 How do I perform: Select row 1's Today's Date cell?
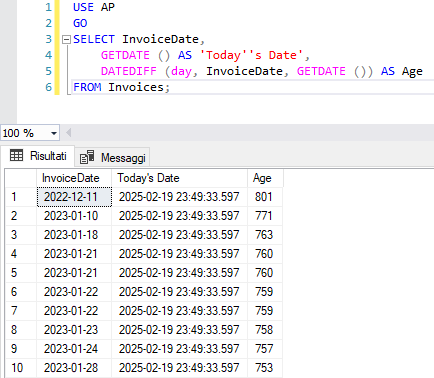(x=180, y=197)
